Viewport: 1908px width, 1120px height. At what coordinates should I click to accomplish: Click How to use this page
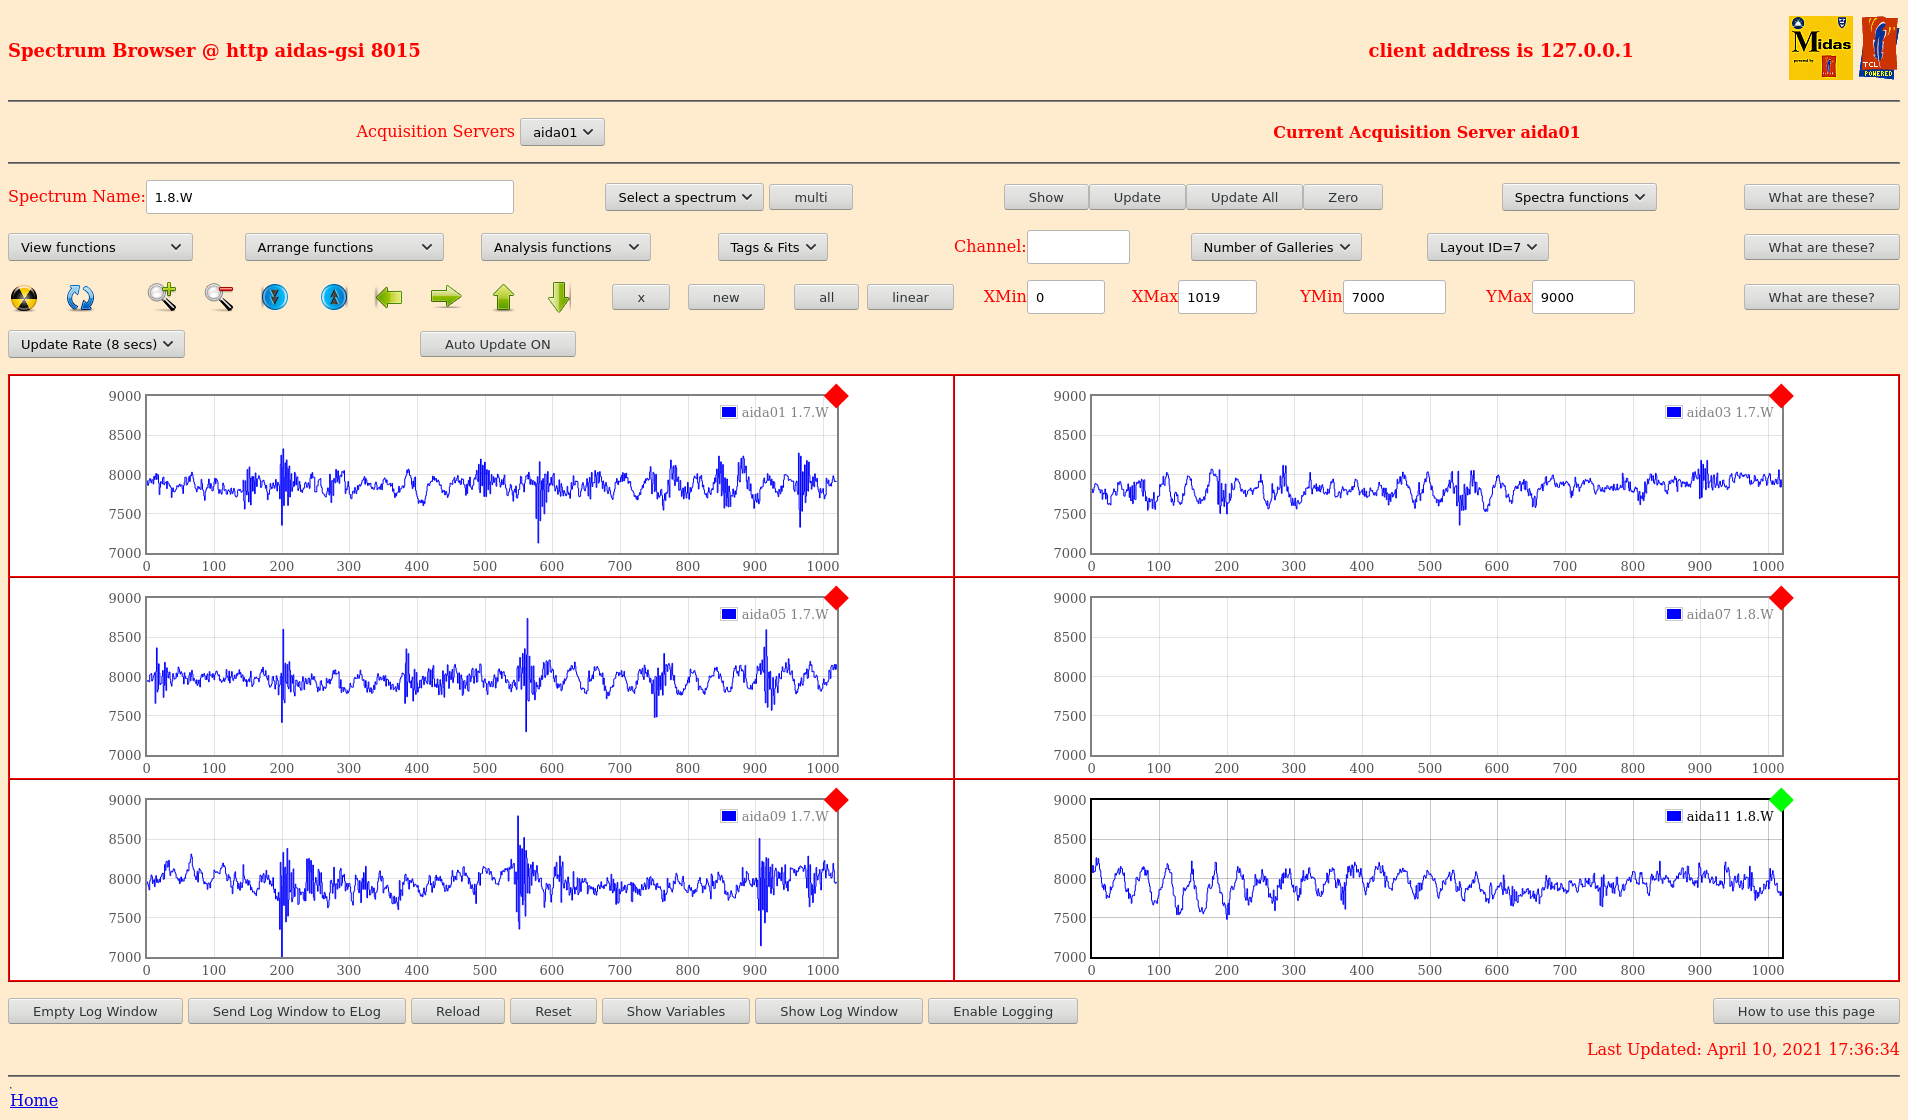[x=1806, y=1011]
